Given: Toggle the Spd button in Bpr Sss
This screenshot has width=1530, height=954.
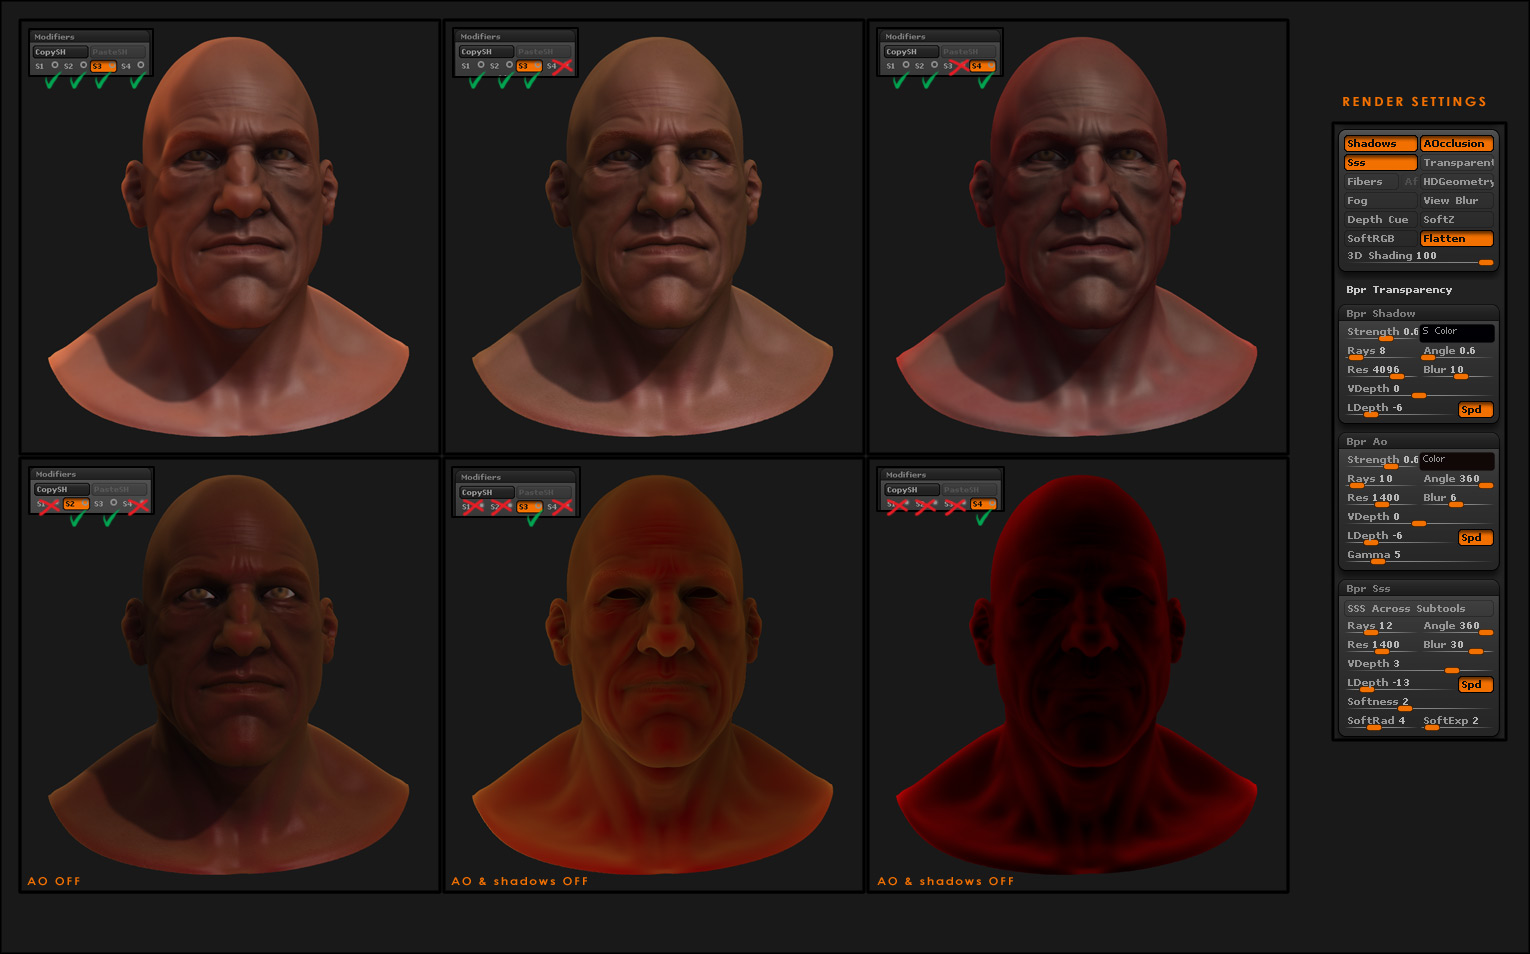Looking at the screenshot, I should pos(1475,685).
